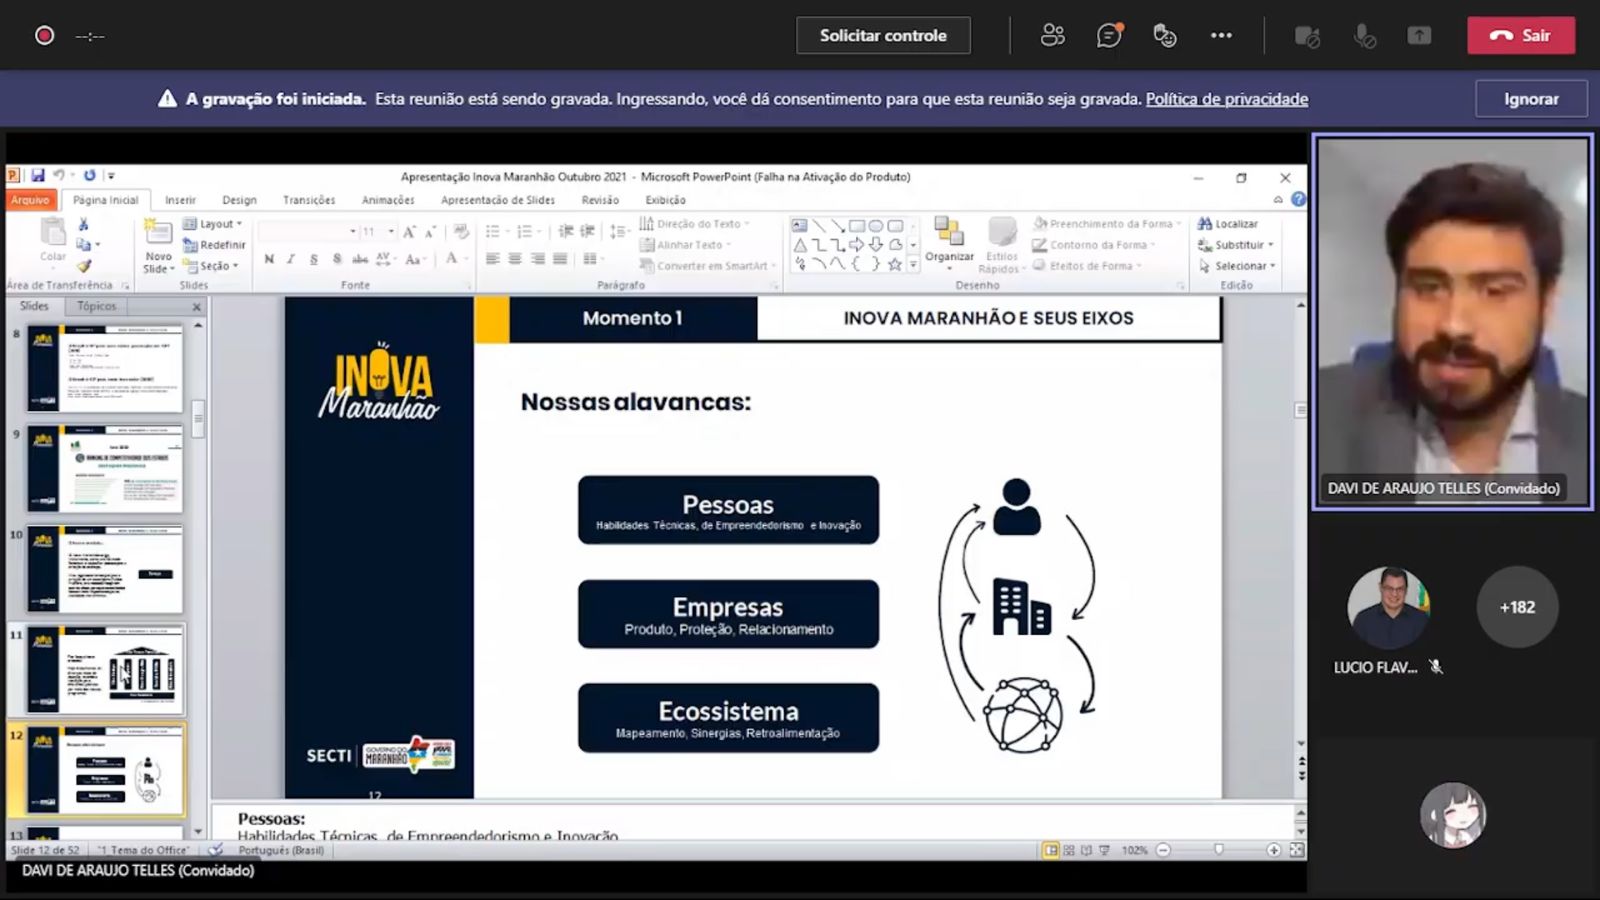1600x900 pixels.
Task: Switch to the Design ribbon tab
Action: pos(239,200)
